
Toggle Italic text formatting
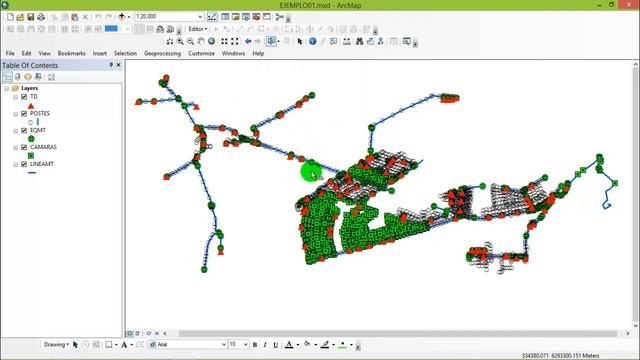click(265, 344)
